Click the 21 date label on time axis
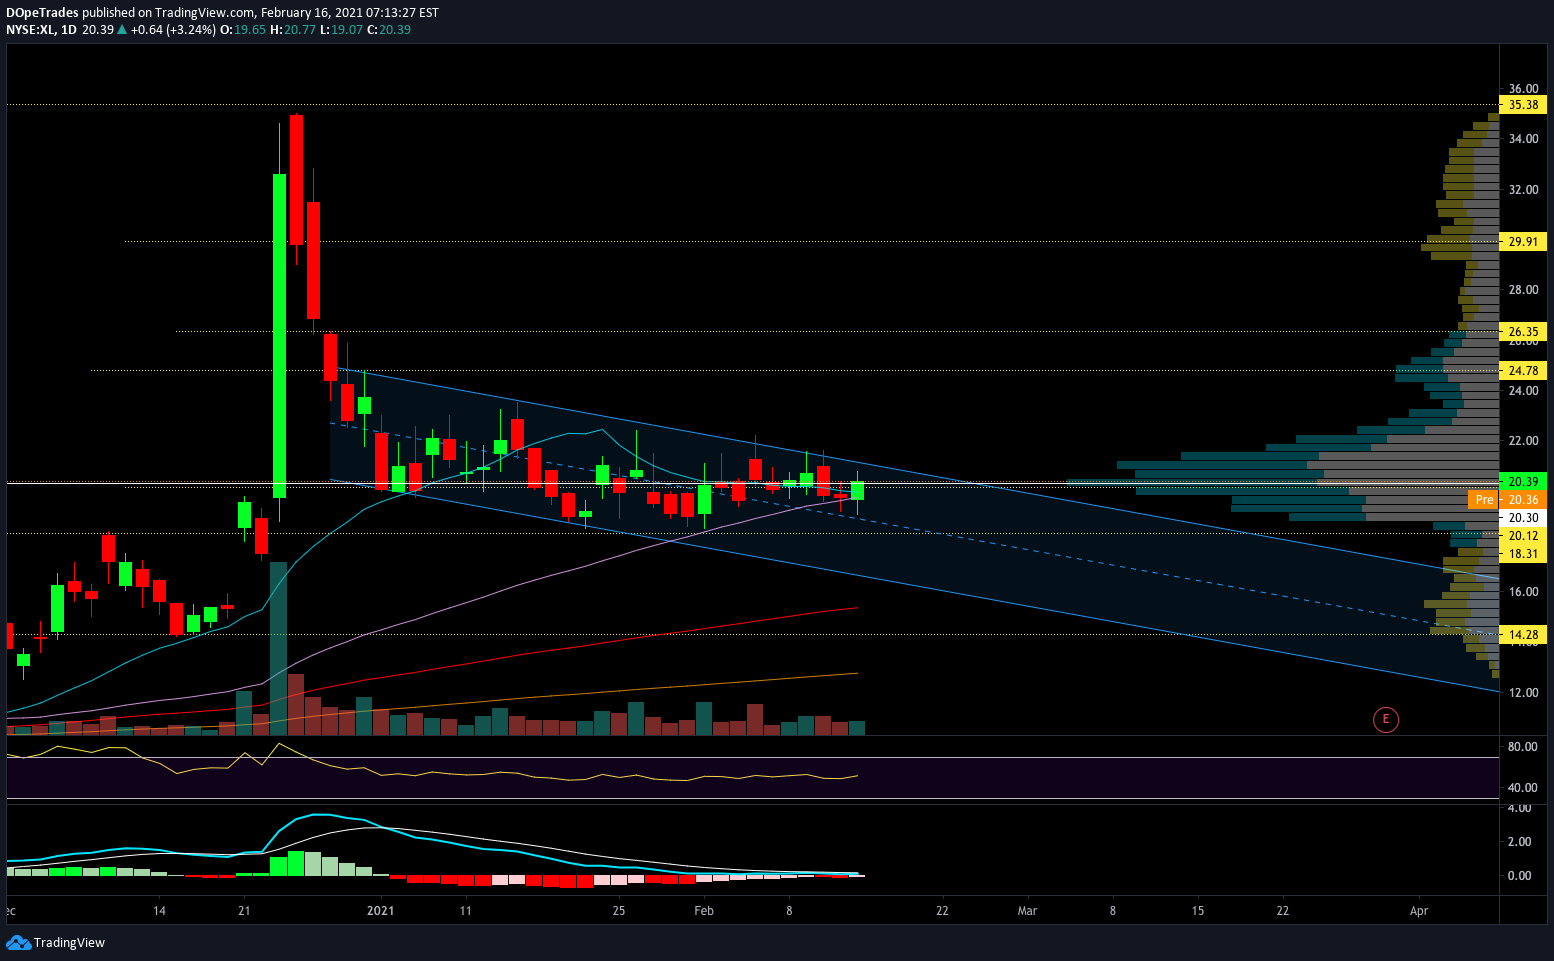1554x961 pixels. click(244, 911)
